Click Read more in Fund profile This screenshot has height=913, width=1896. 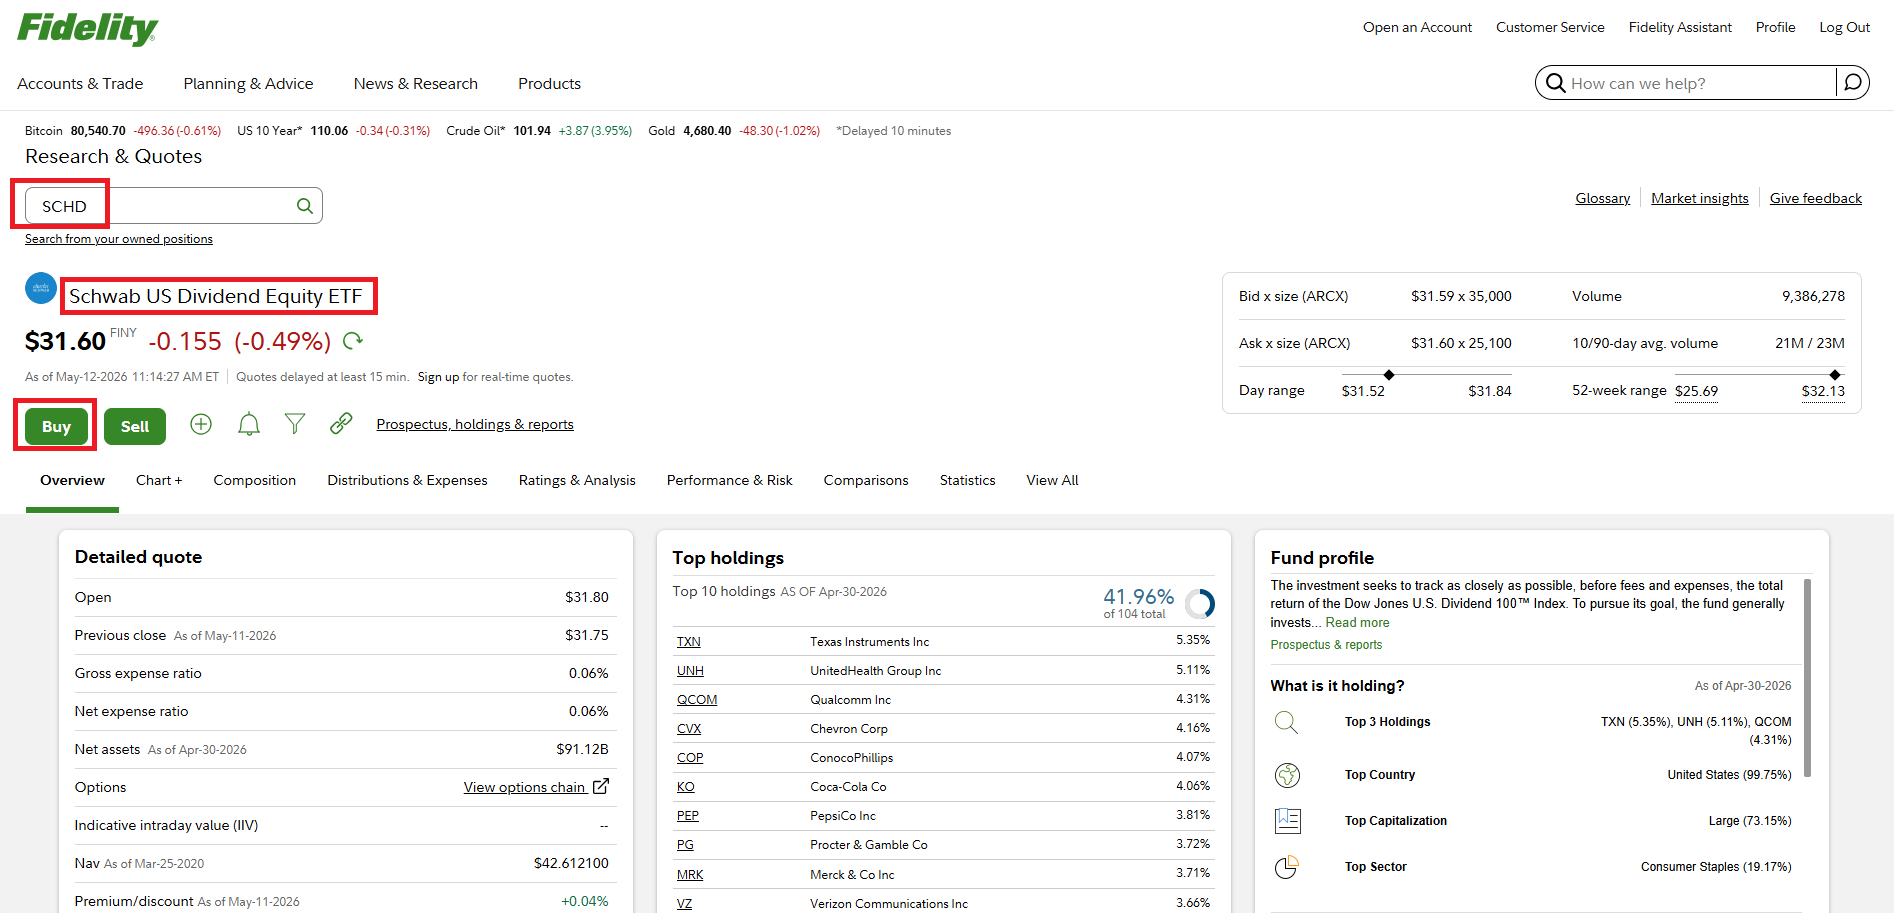(x=1357, y=622)
